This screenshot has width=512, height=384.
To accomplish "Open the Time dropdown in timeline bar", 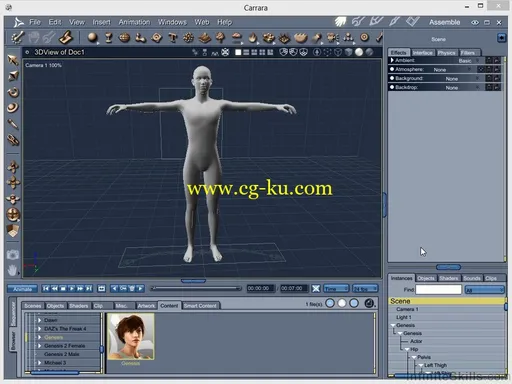I will [x=336, y=288].
